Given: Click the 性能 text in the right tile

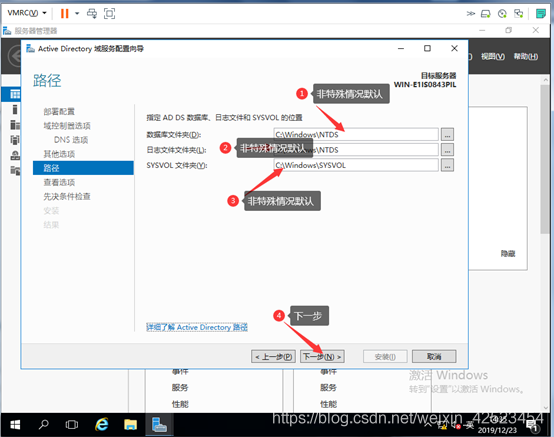Looking at the screenshot, I should pos(328,404).
